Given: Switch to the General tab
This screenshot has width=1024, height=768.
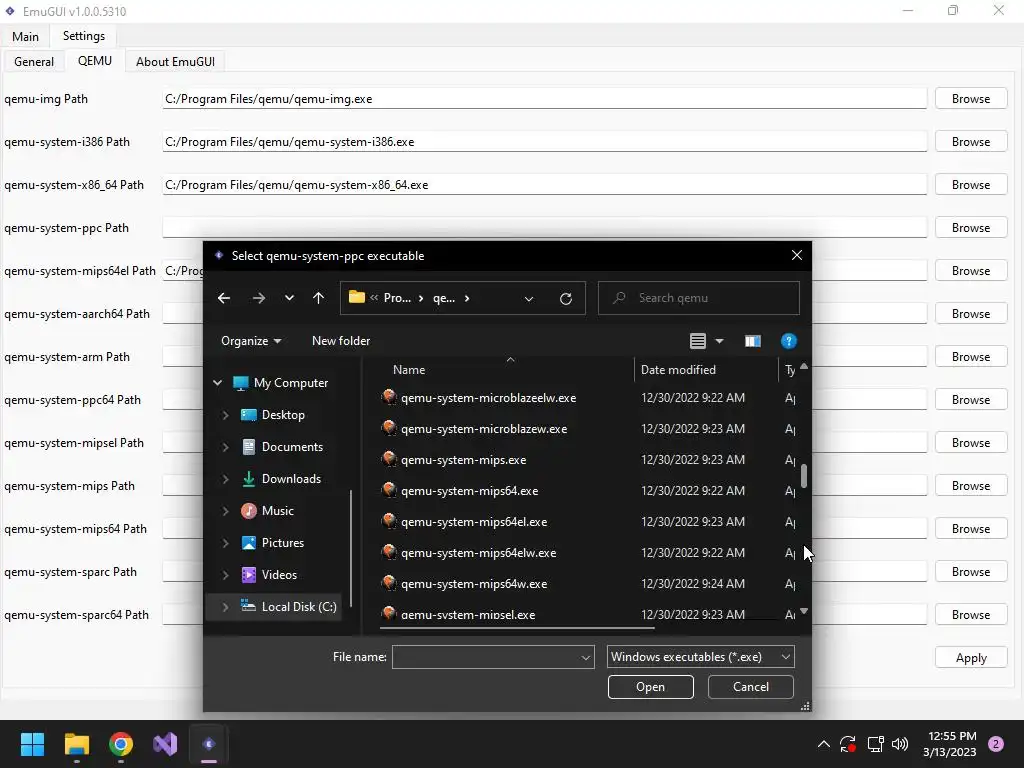Looking at the screenshot, I should click(34, 61).
